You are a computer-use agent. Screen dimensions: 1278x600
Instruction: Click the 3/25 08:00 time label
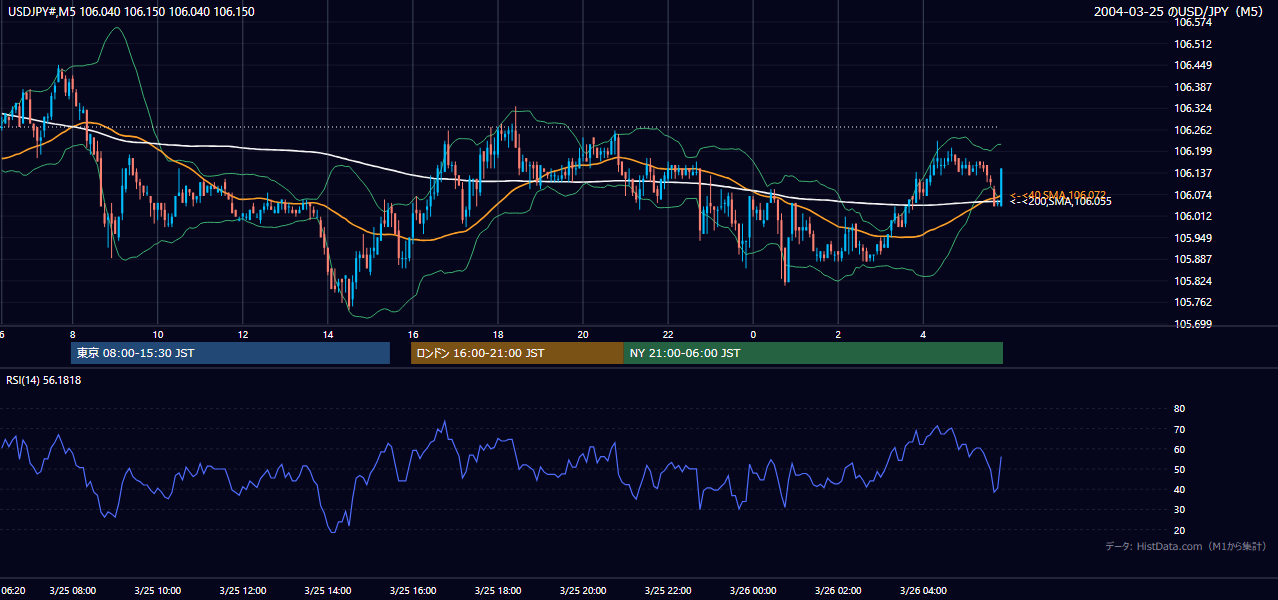72,591
